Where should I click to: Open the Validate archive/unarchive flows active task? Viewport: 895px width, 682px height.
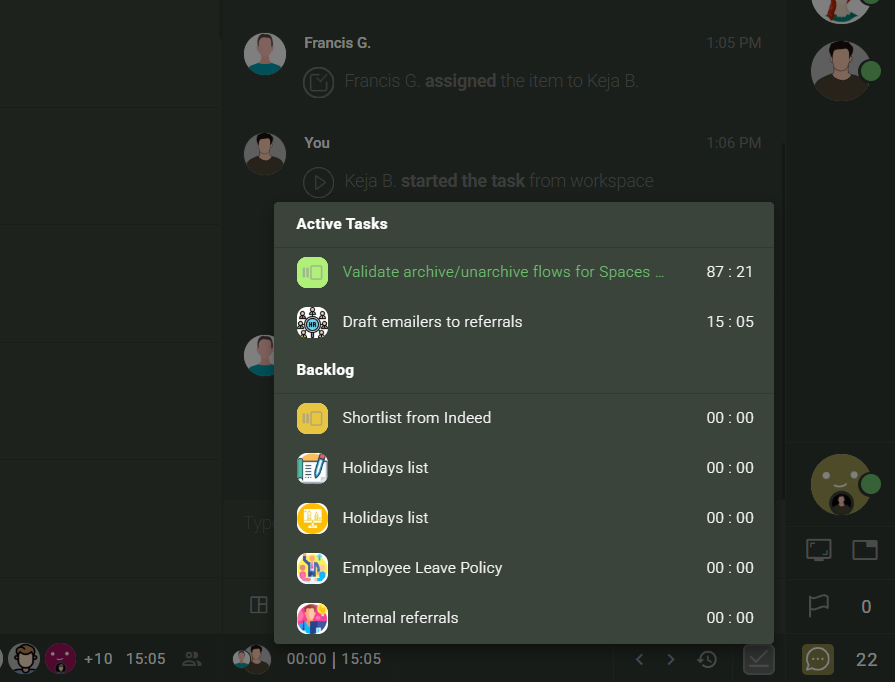point(503,272)
